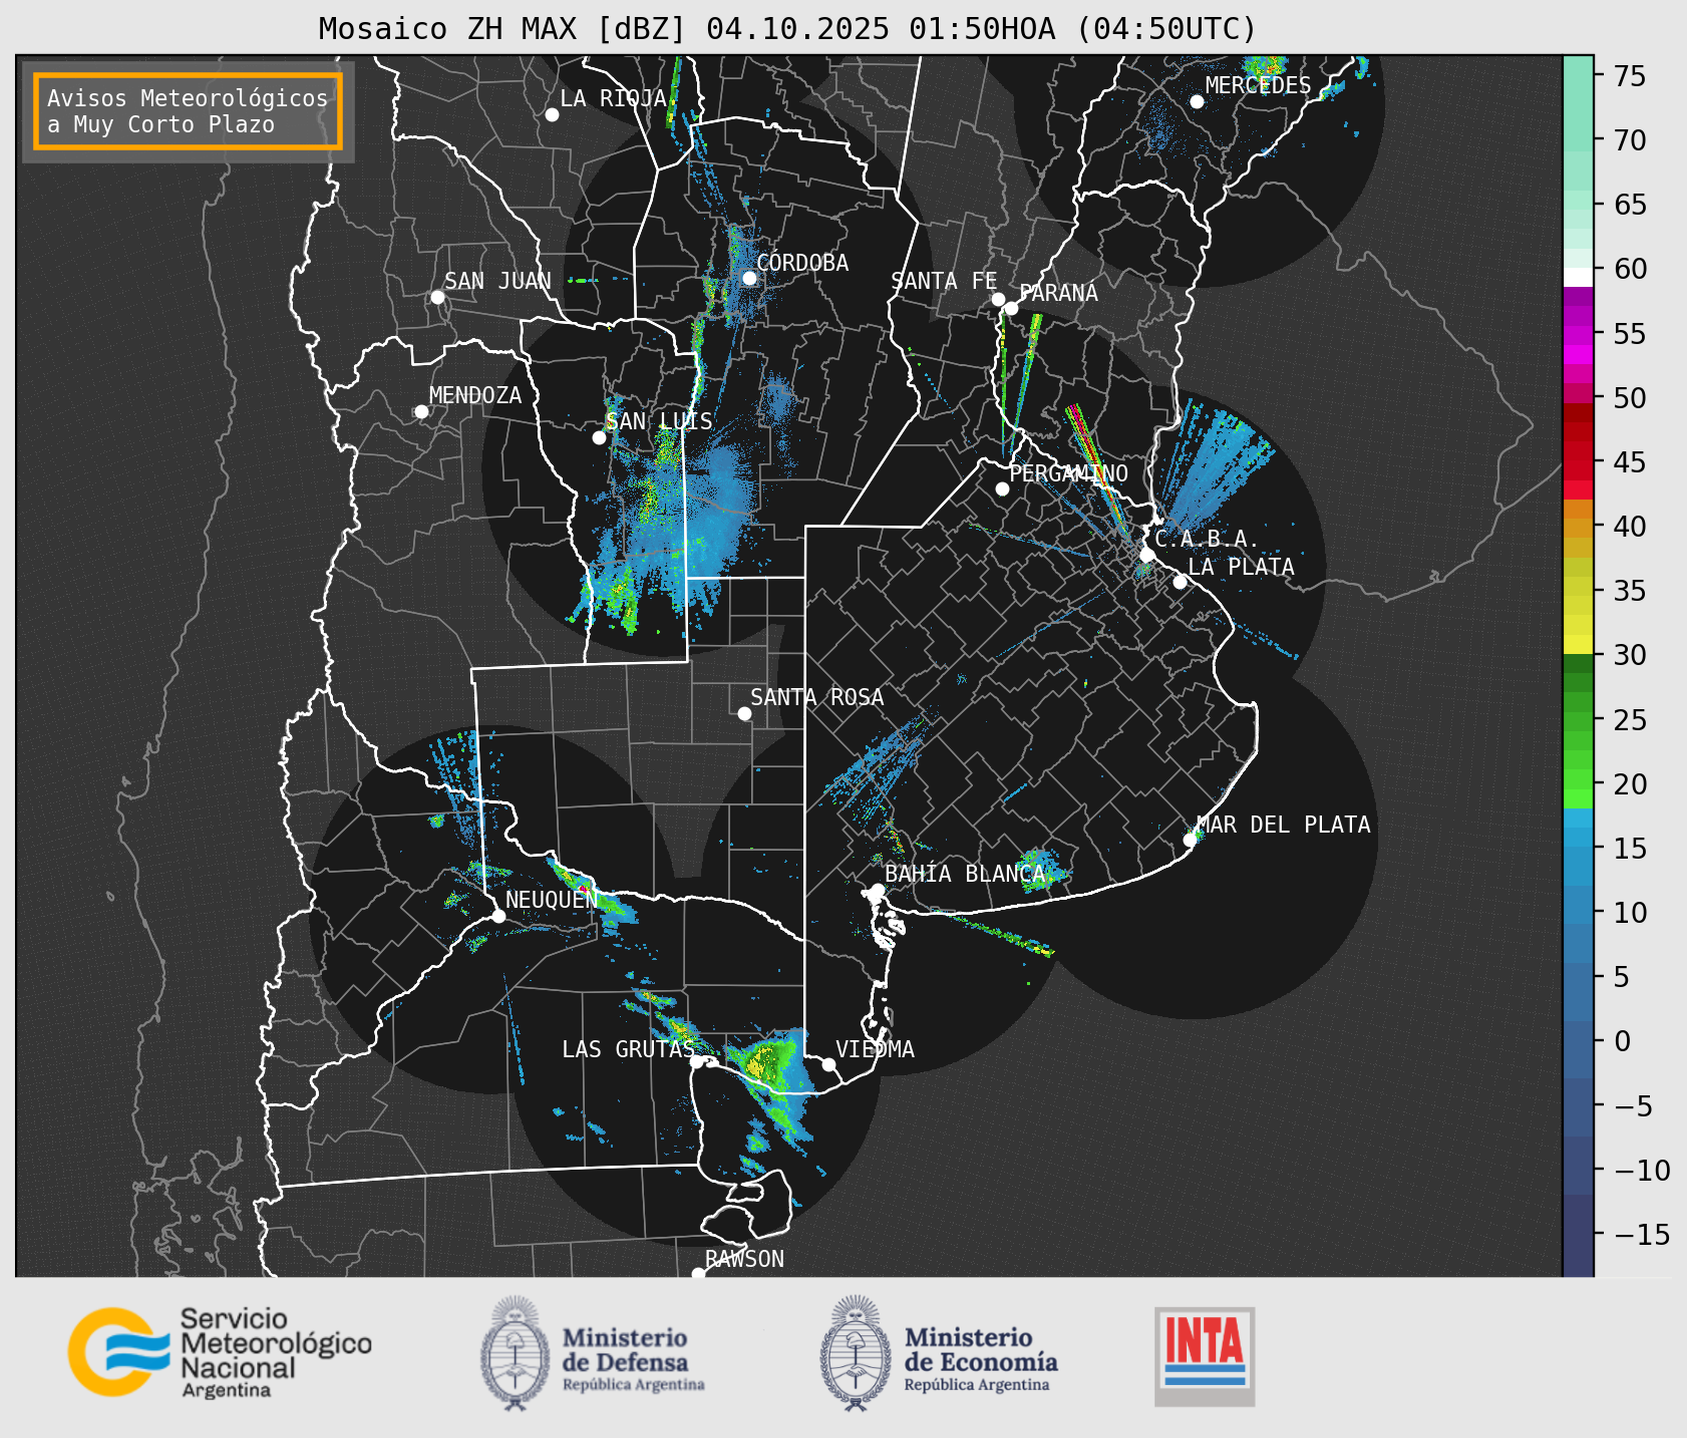The image size is (1687, 1438).
Task: Click the INTA logo
Action: pos(1204,1356)
